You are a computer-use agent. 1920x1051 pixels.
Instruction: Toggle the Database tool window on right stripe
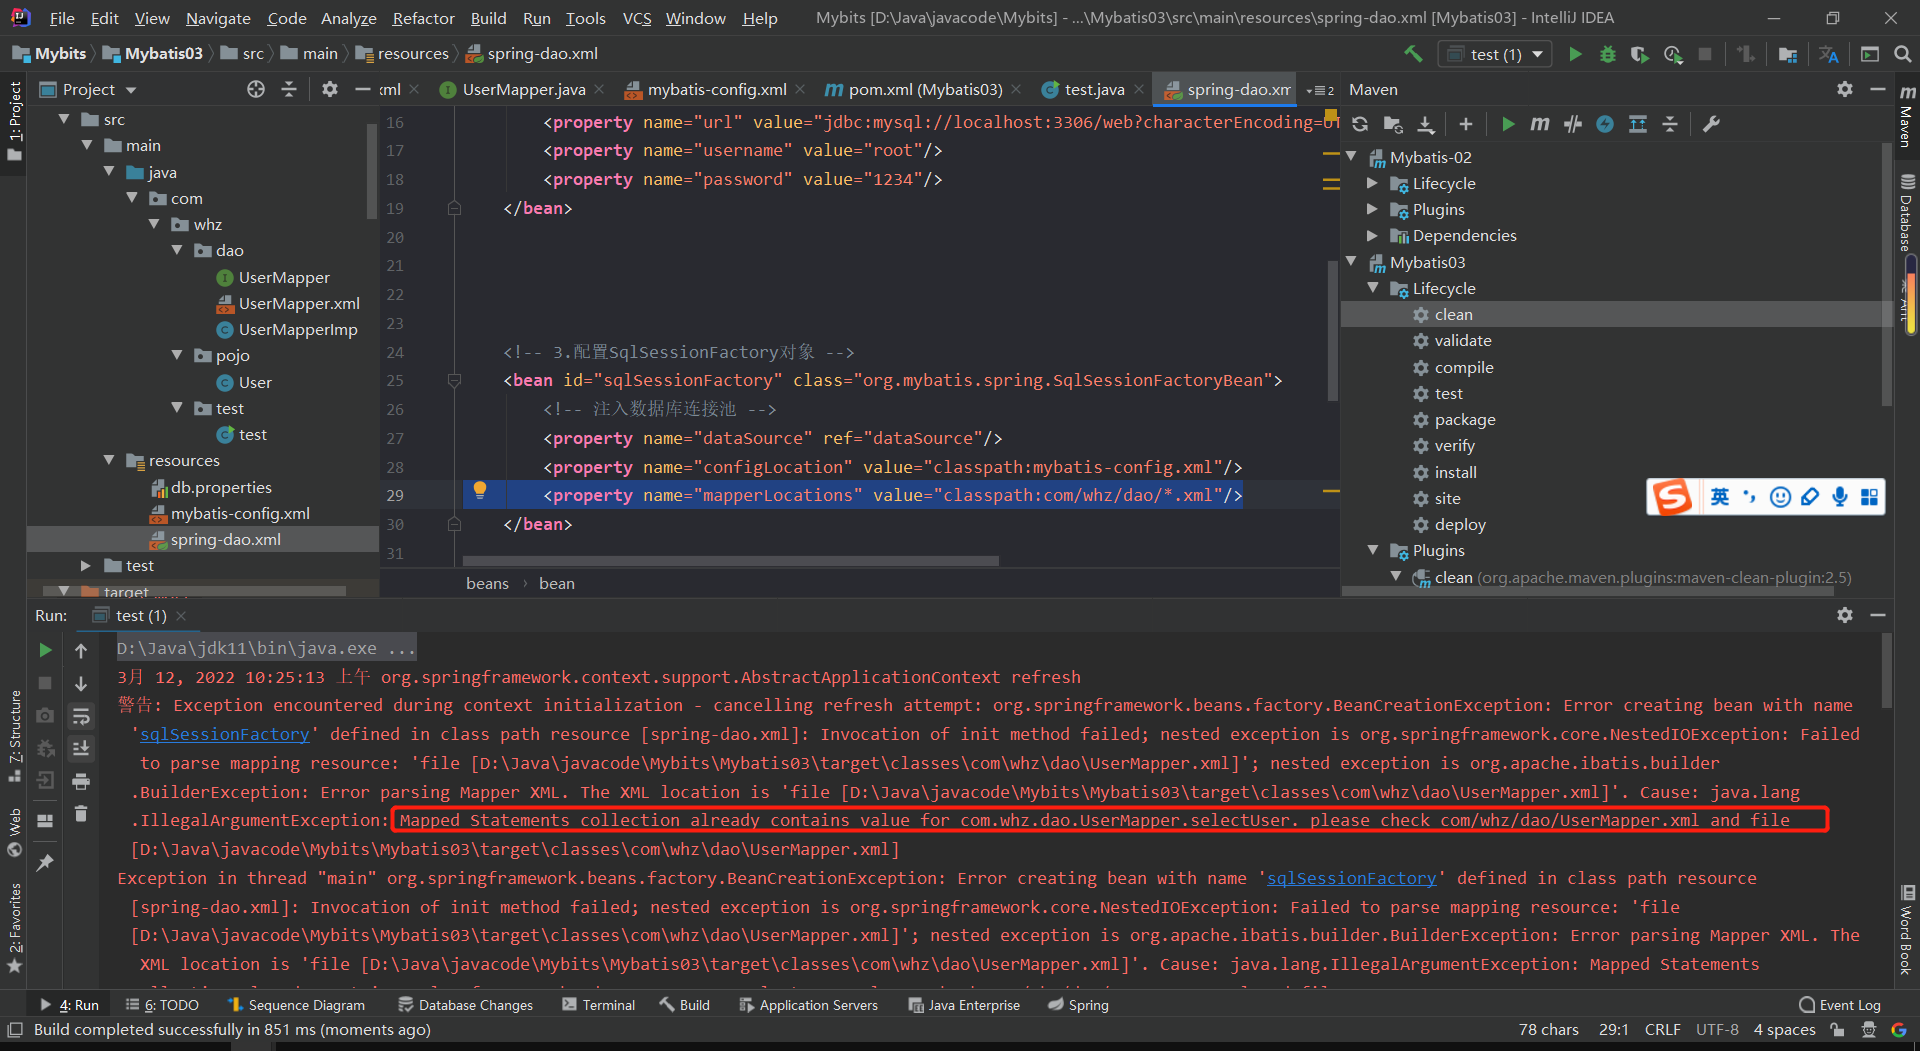tap(1906, 212)
